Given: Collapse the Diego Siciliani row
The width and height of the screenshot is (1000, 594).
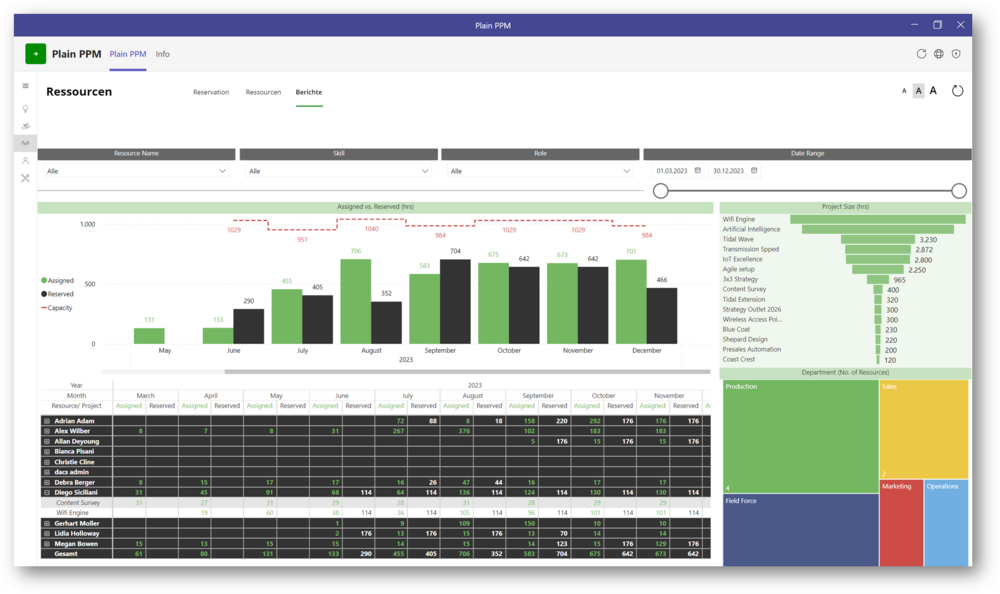Looking at the screenshot, I should [x=46, y=492].
